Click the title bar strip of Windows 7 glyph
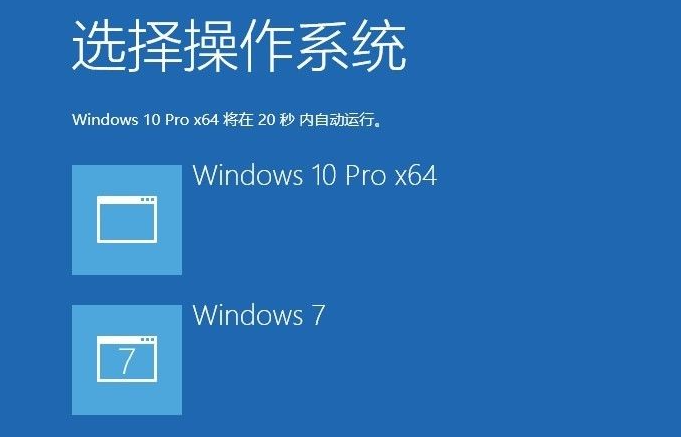 point(127,340)
